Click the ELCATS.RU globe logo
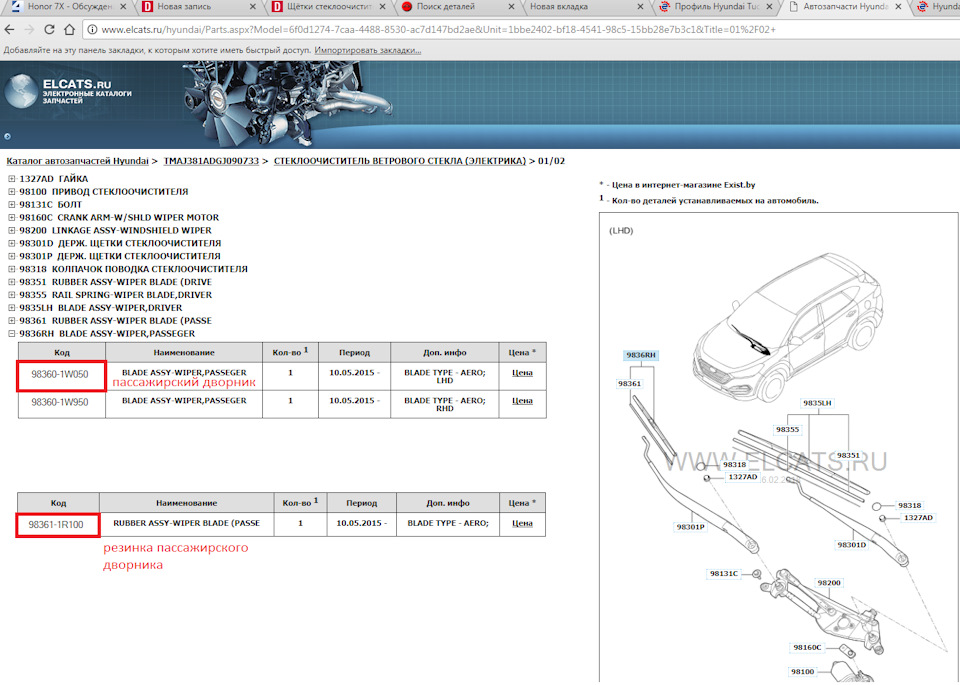Screen dimensions: 960x685 21,91
